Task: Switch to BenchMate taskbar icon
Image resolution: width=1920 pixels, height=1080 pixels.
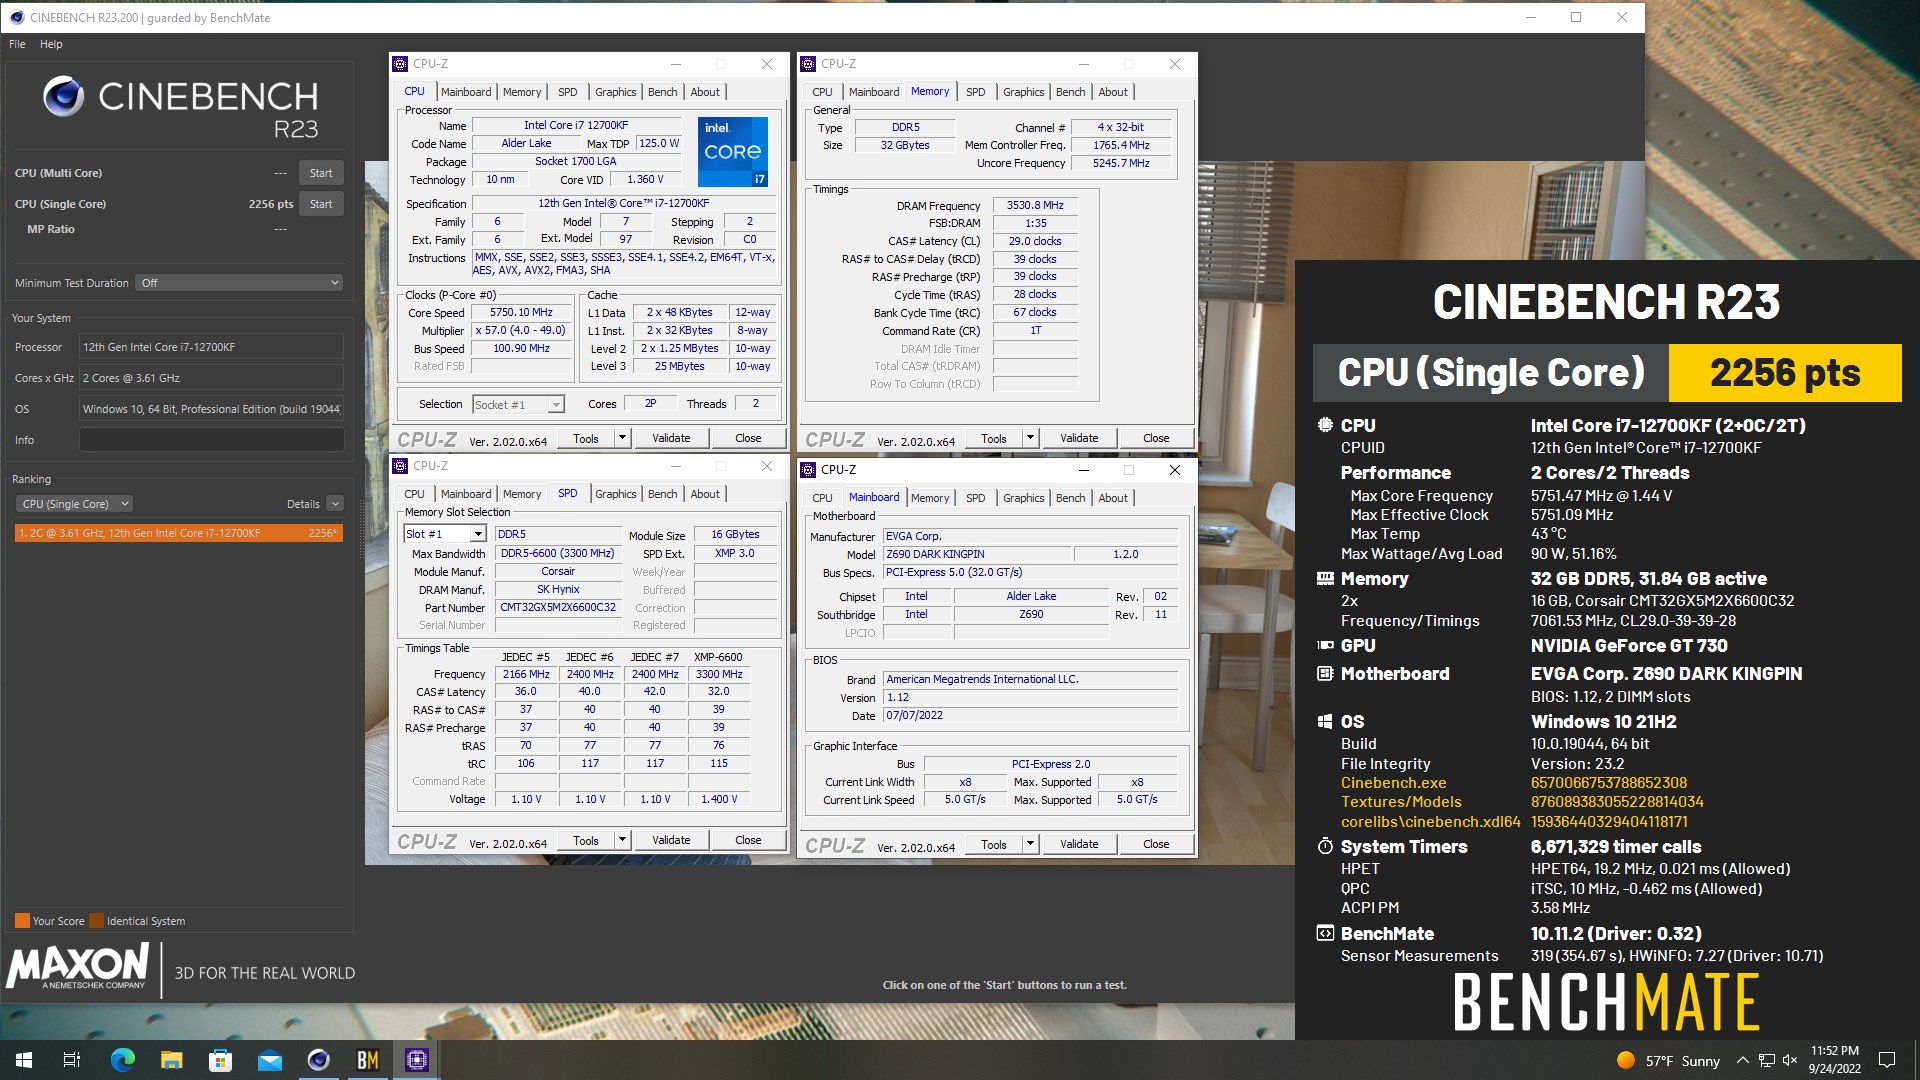Action: click(368, 1060)
